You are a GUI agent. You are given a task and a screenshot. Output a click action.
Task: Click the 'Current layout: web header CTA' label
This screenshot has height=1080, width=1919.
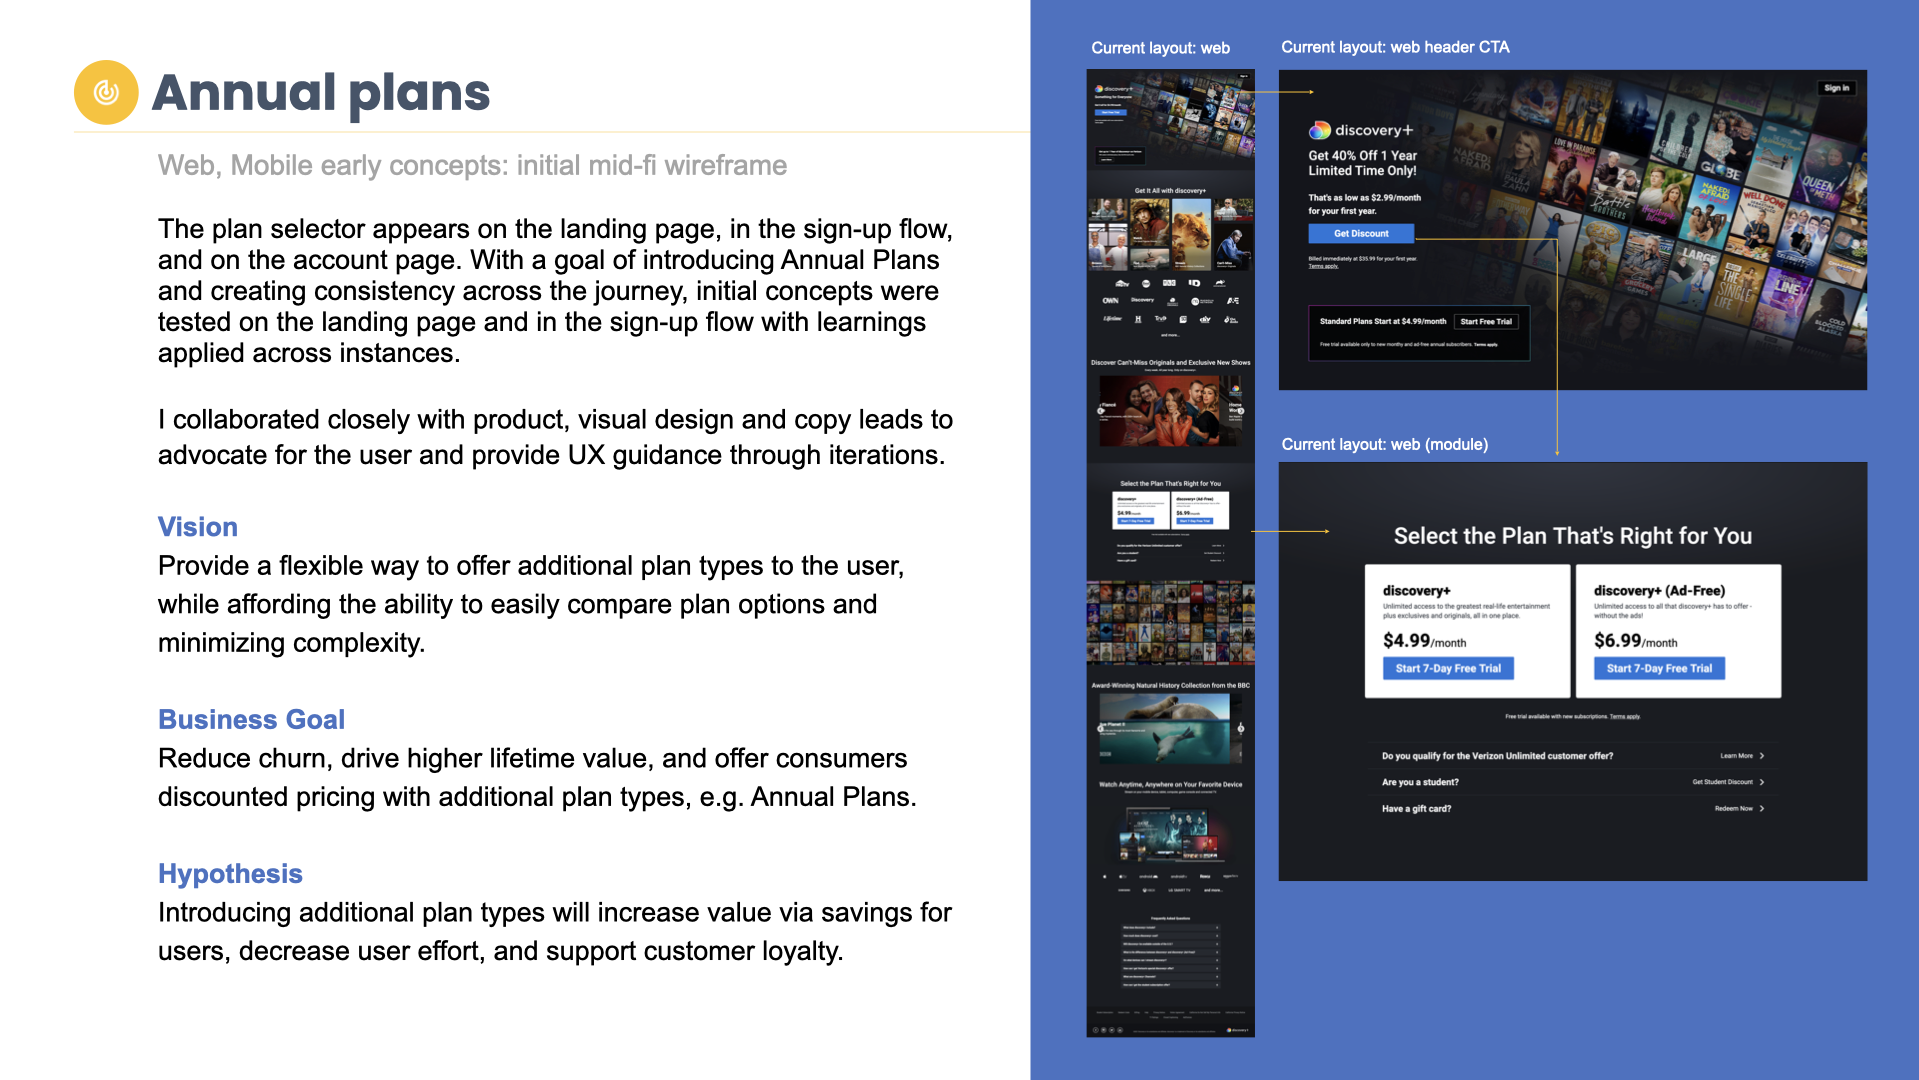pos(1395,47)
